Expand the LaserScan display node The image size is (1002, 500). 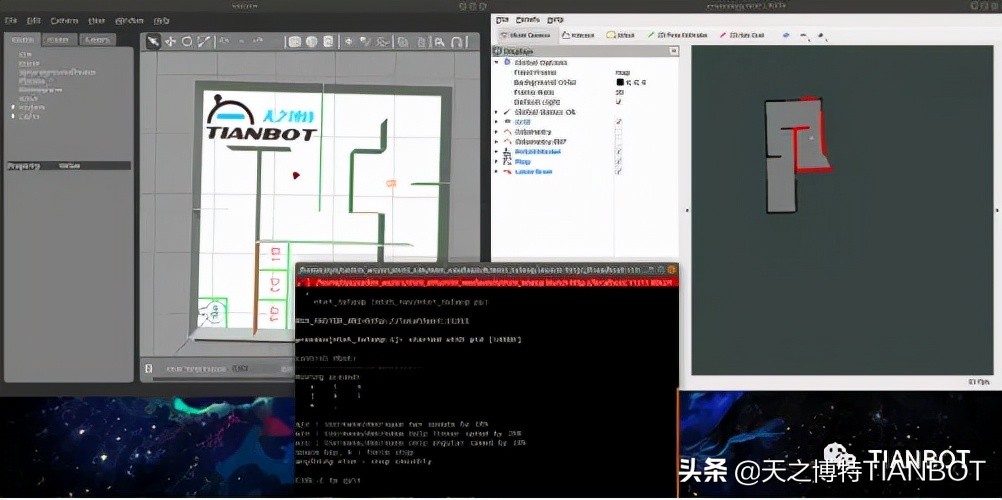coord(497,172)
